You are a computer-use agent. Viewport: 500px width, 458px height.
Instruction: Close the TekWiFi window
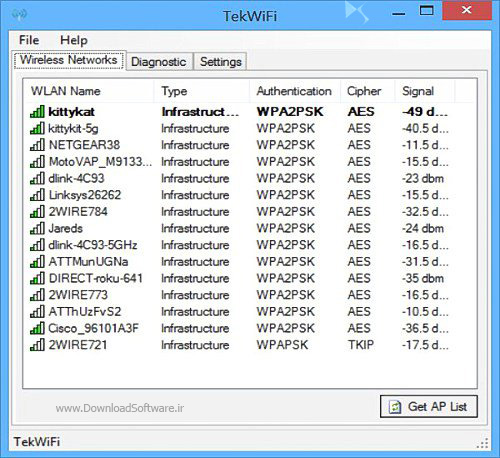point(467,10)
